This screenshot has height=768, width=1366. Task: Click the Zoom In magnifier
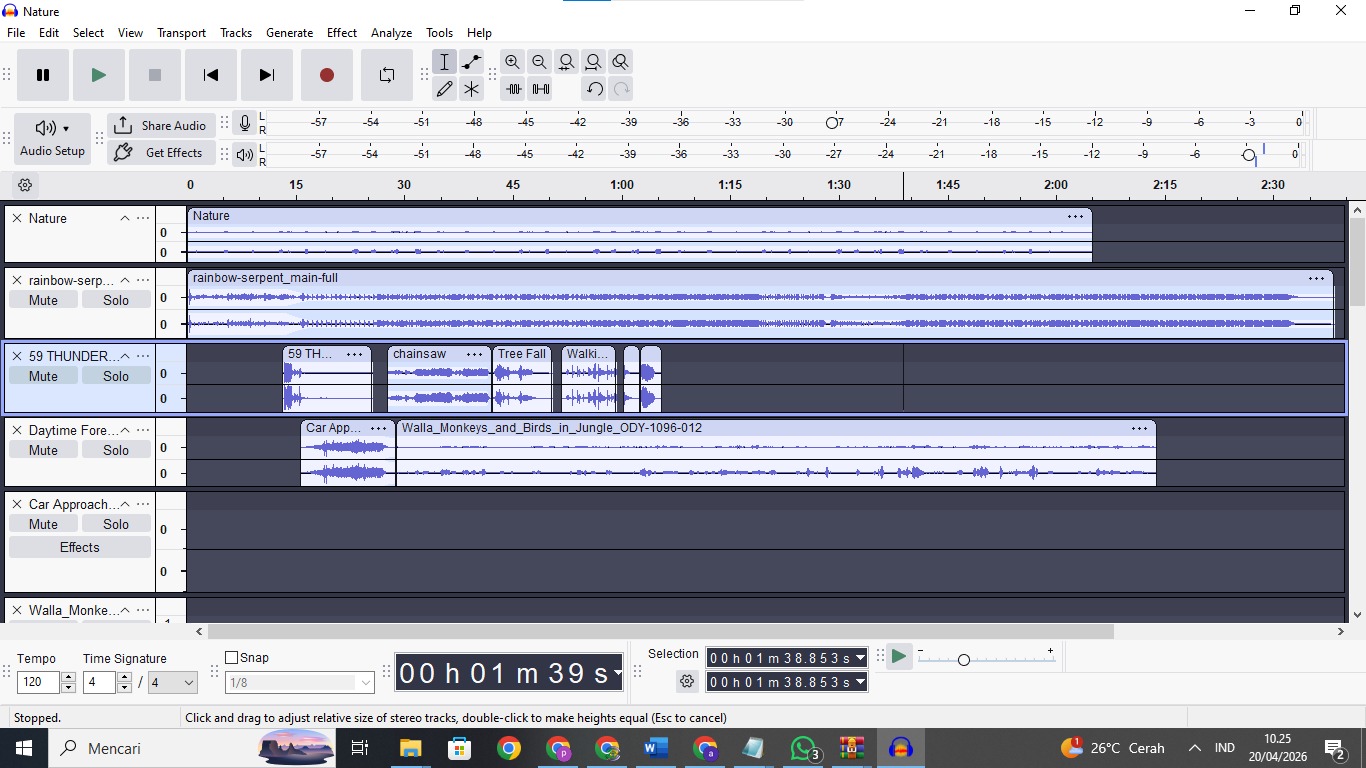[x=512, y=62]
